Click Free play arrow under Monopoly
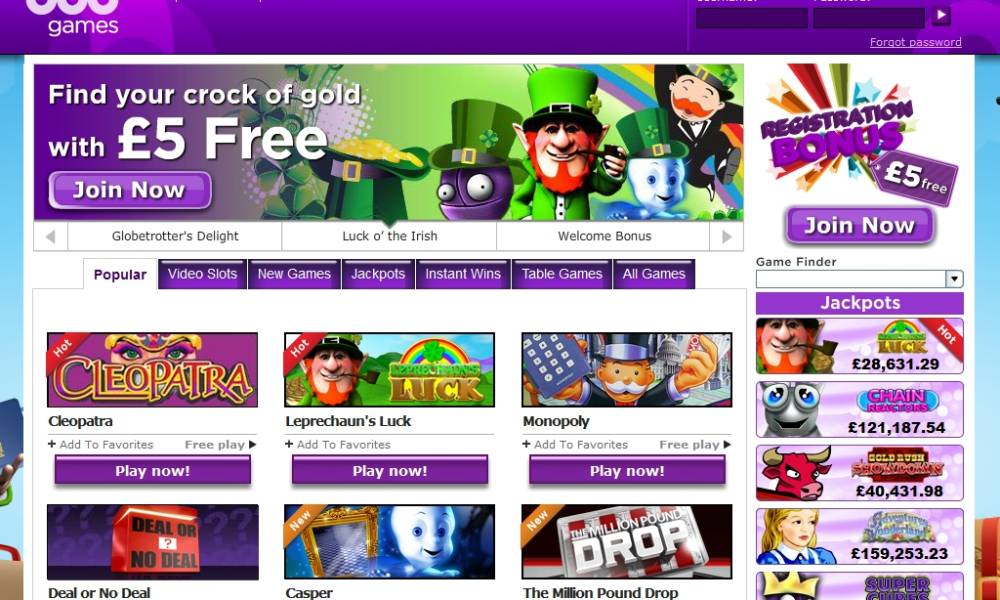The image size is (1000, 600). pos(727,444)
